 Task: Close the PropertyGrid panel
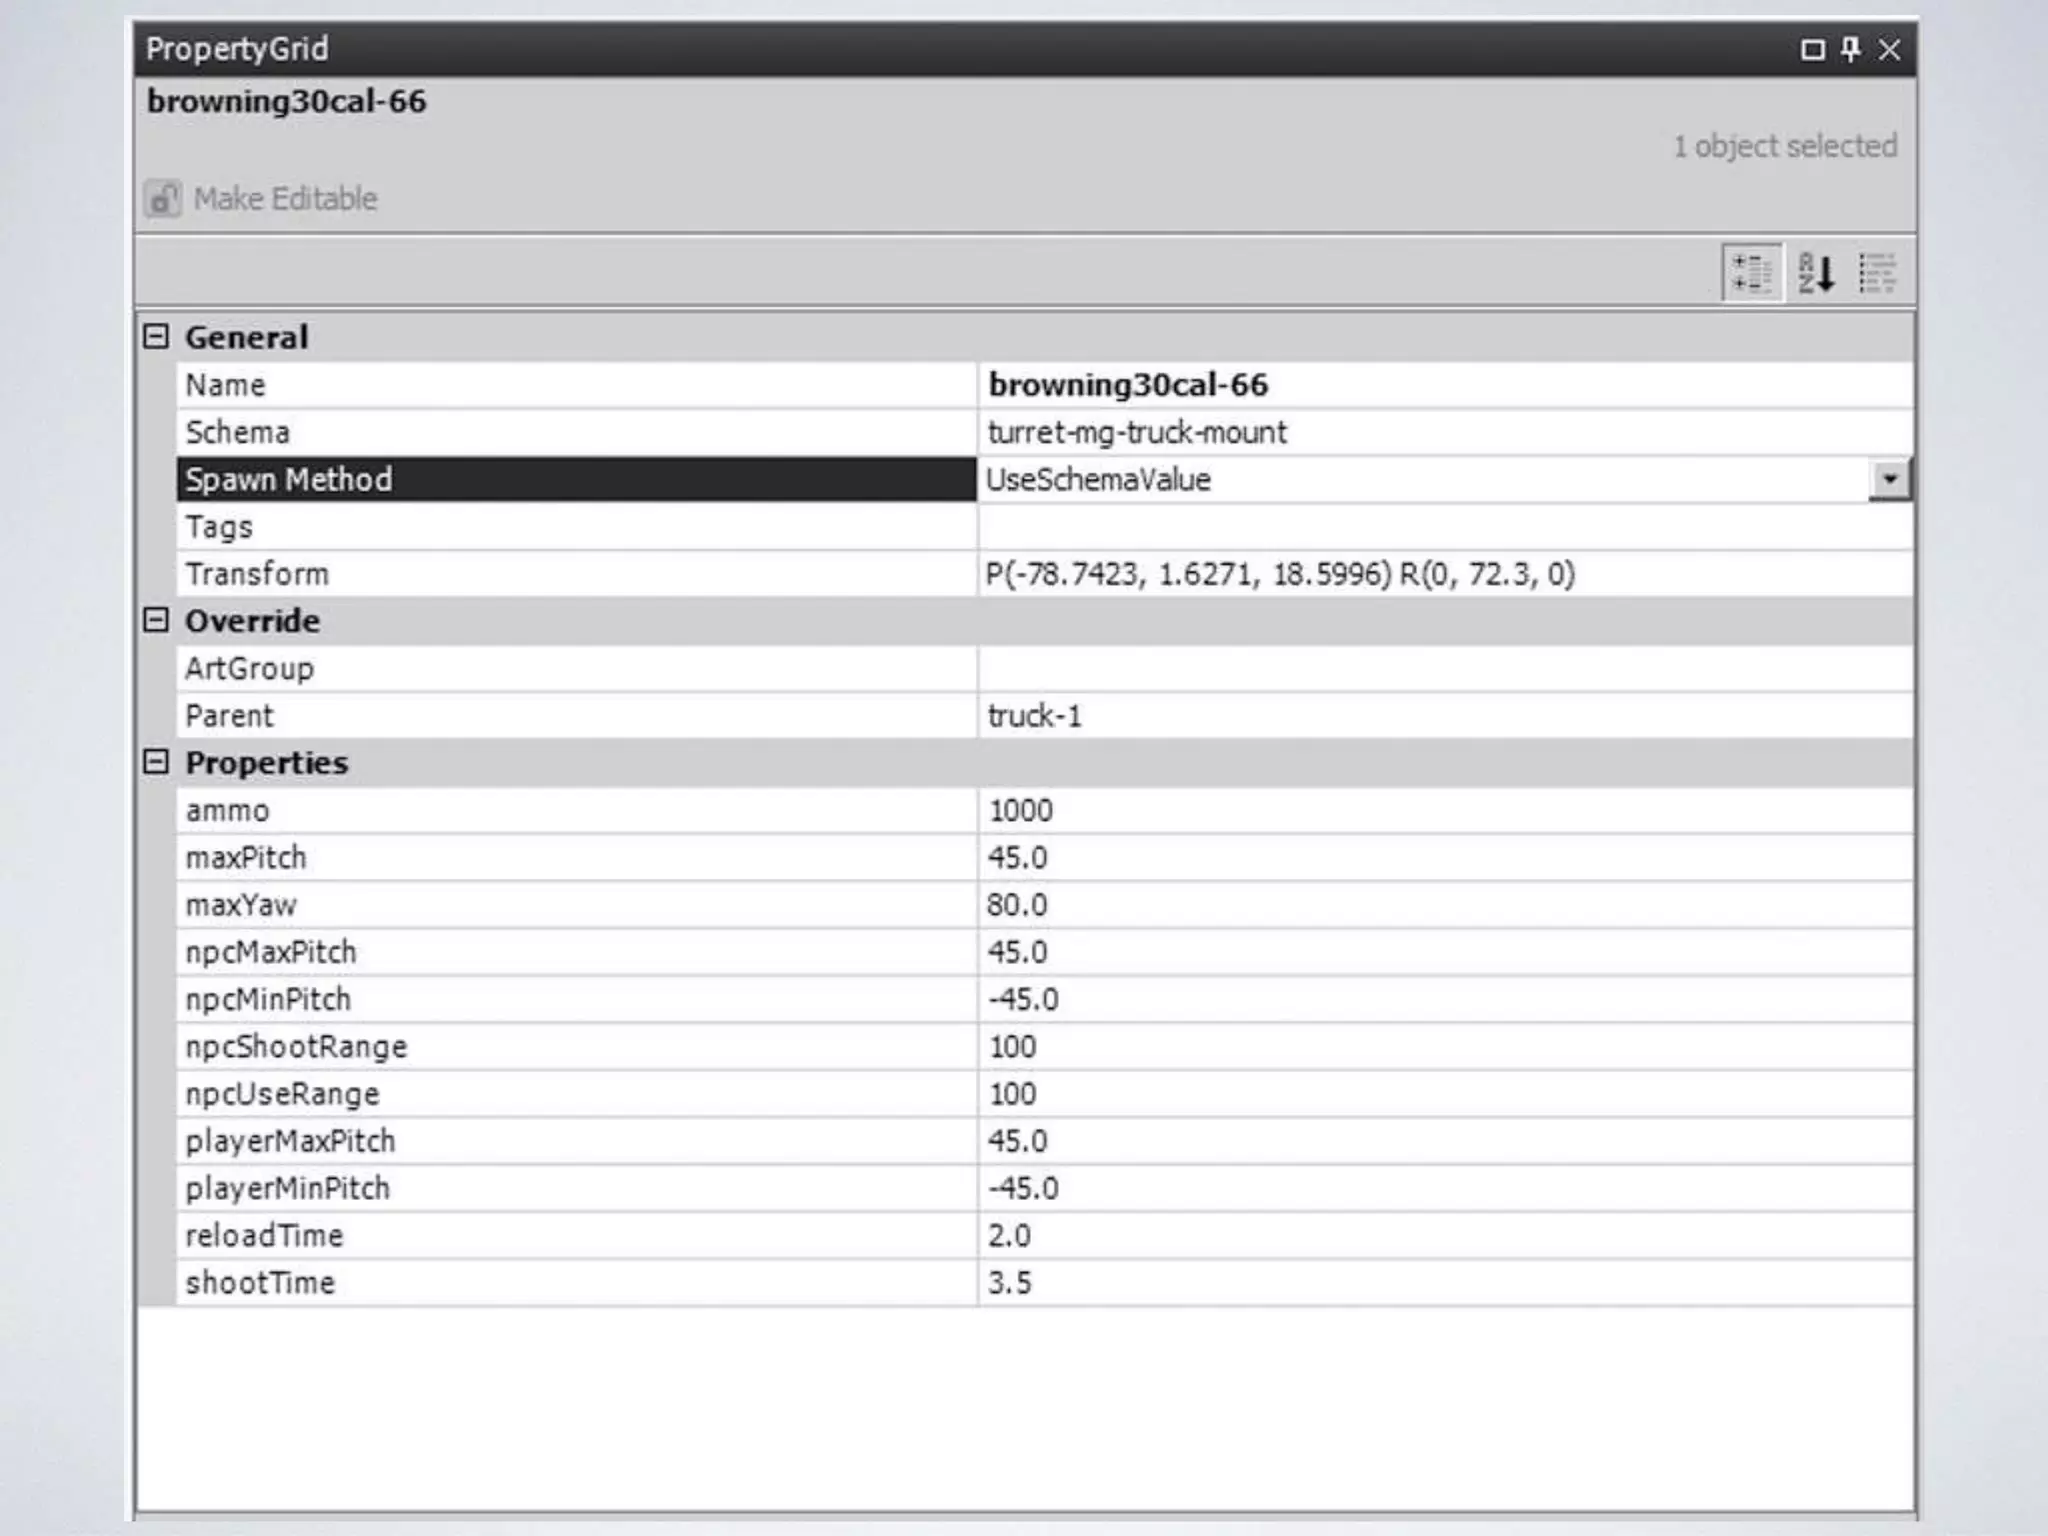[x=1889, y=49]
